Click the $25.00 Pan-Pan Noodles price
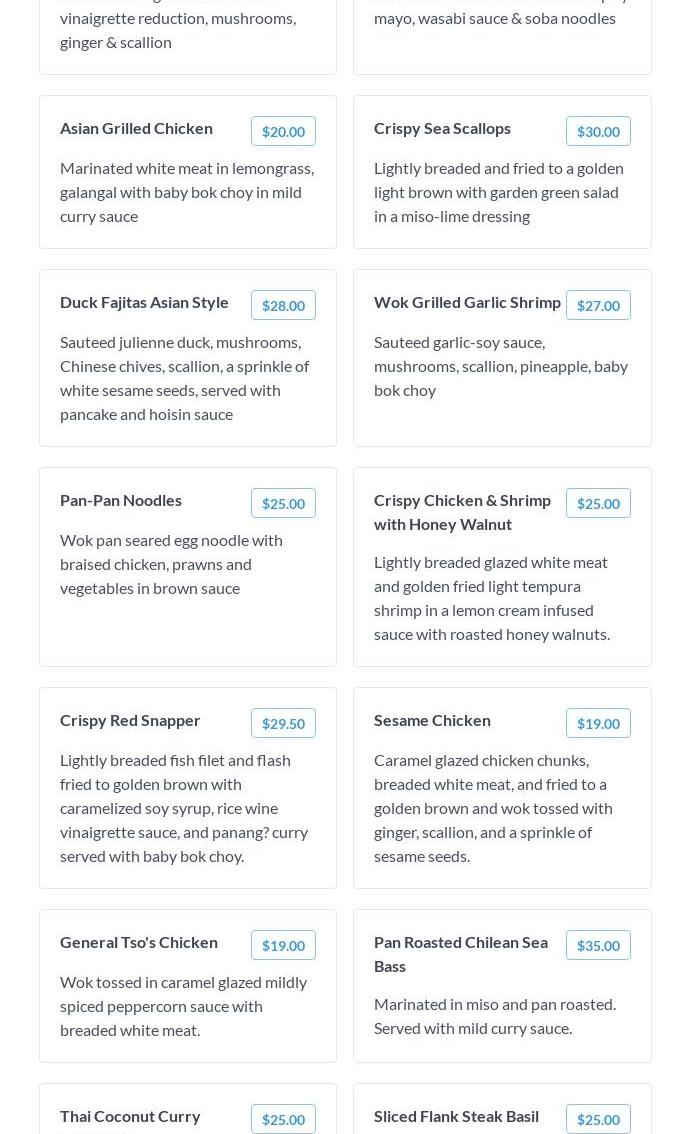The image size is (690, 1134). pos(283,503)
